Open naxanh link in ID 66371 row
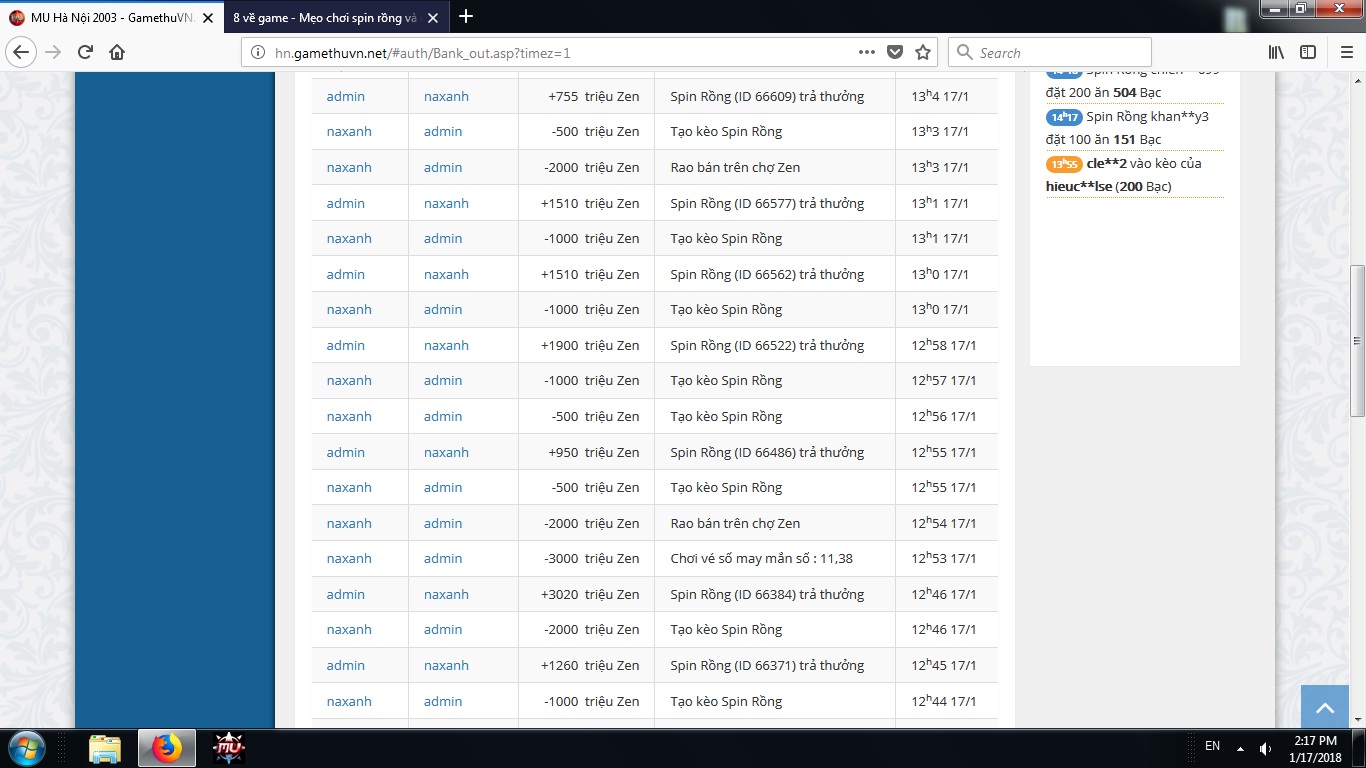Image resolution: width=1366 pixels, height=768 pixels. 446,665
